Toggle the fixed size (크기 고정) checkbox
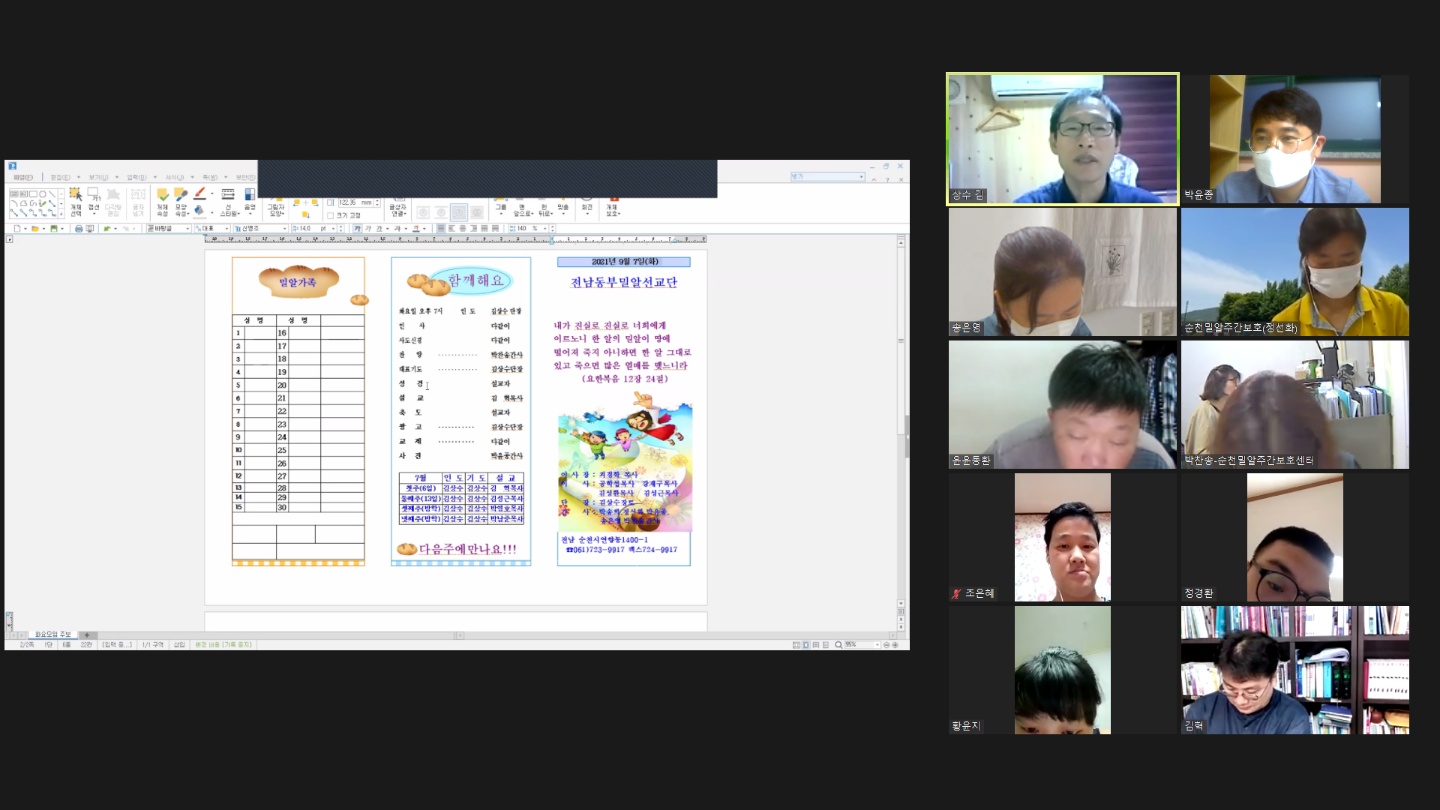1440x810 pixels. (x=330, y=215)
